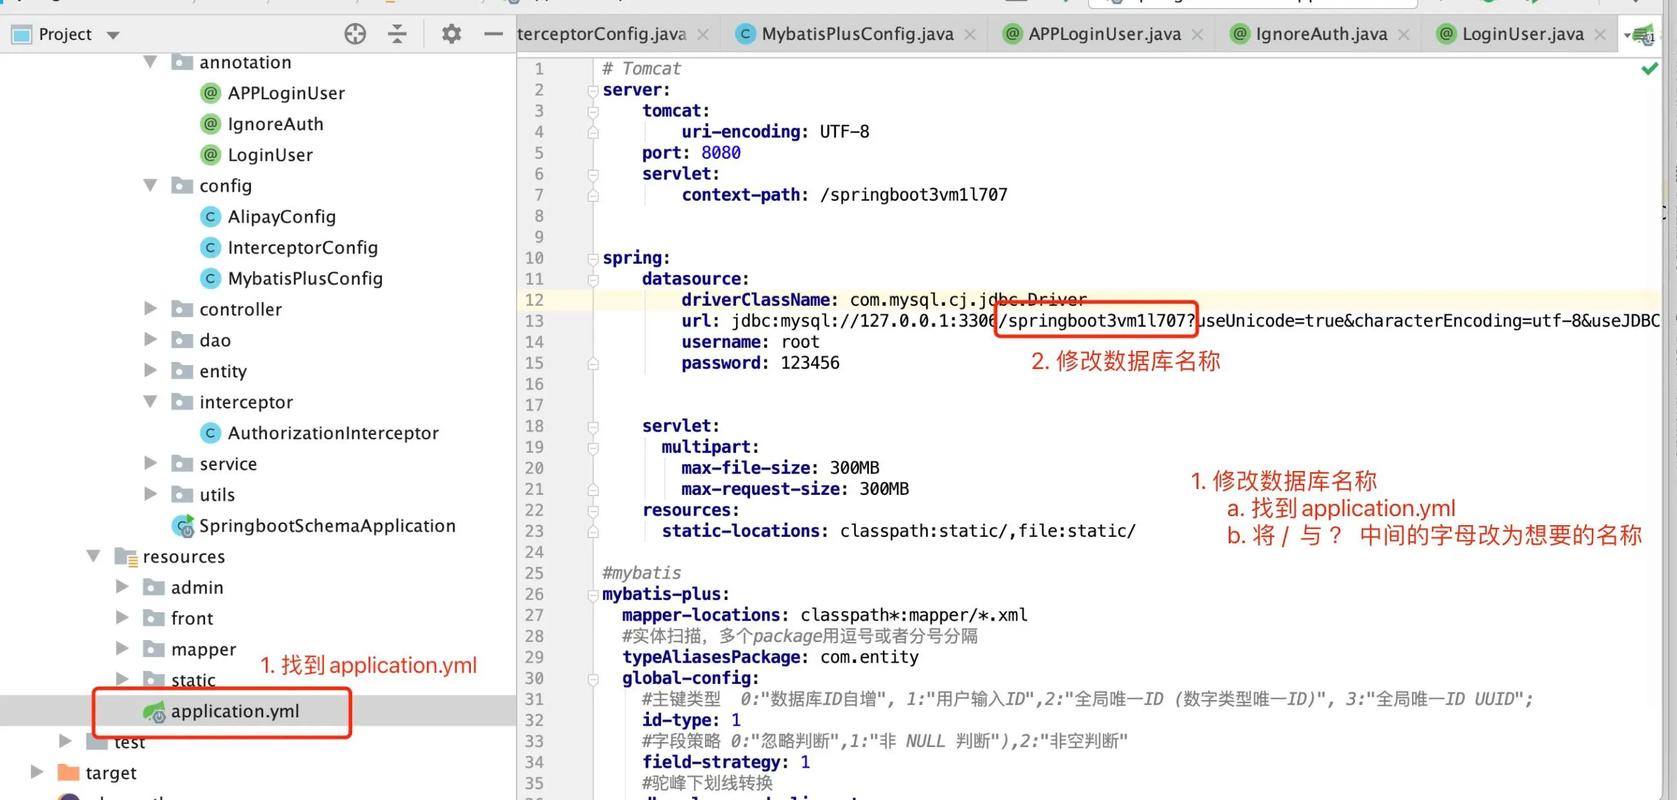This screenshot has width=1677, height=800.
Task: Expand the mapper folder
Action: 122,648
